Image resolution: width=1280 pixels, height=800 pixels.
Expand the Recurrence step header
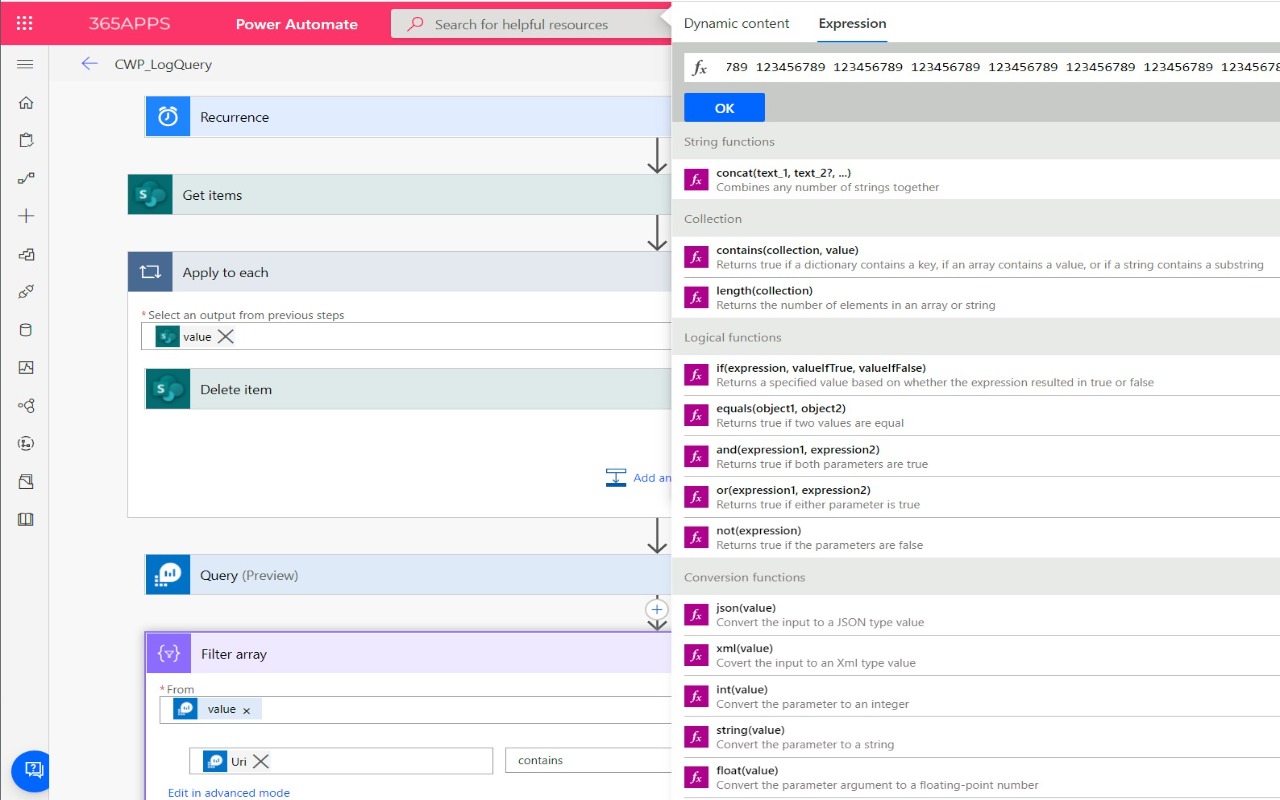(409, 117)
